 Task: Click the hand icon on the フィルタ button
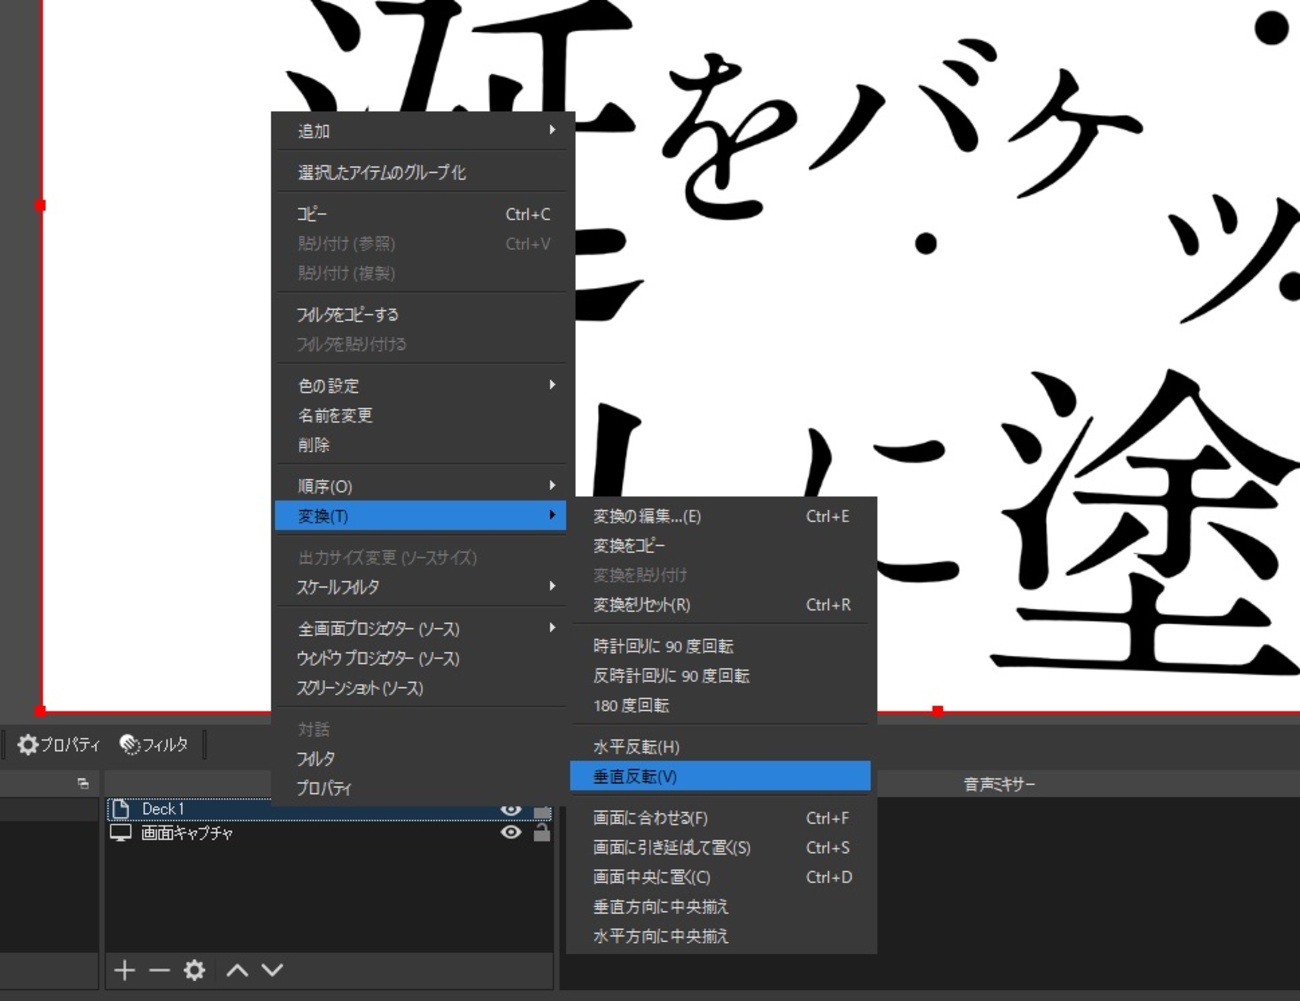128,744
